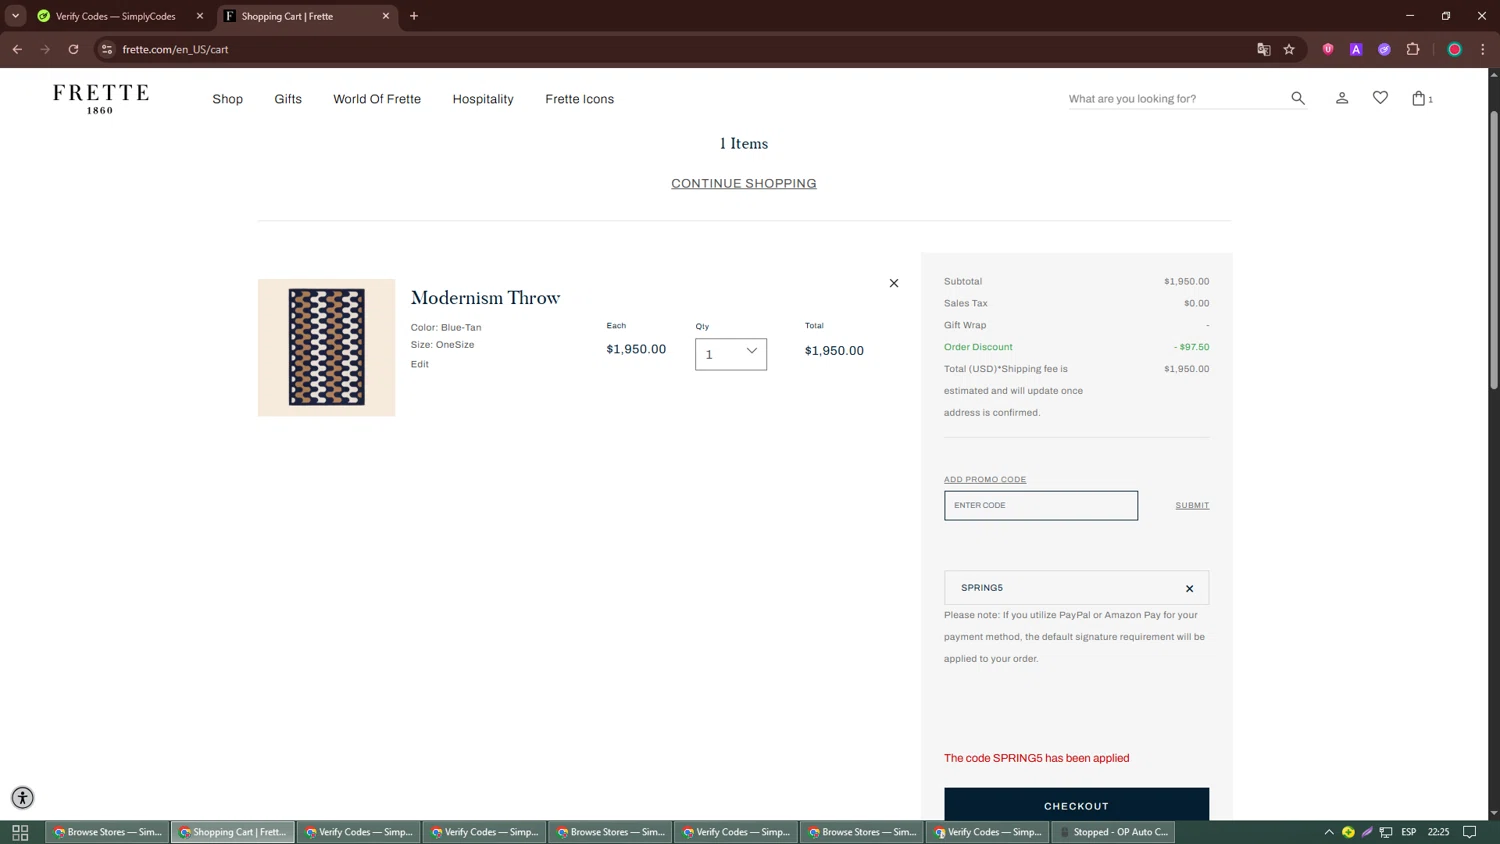Screen dimensions: 1500x844
Task: Open the tab search dropdown arrow
Action: 15,16
